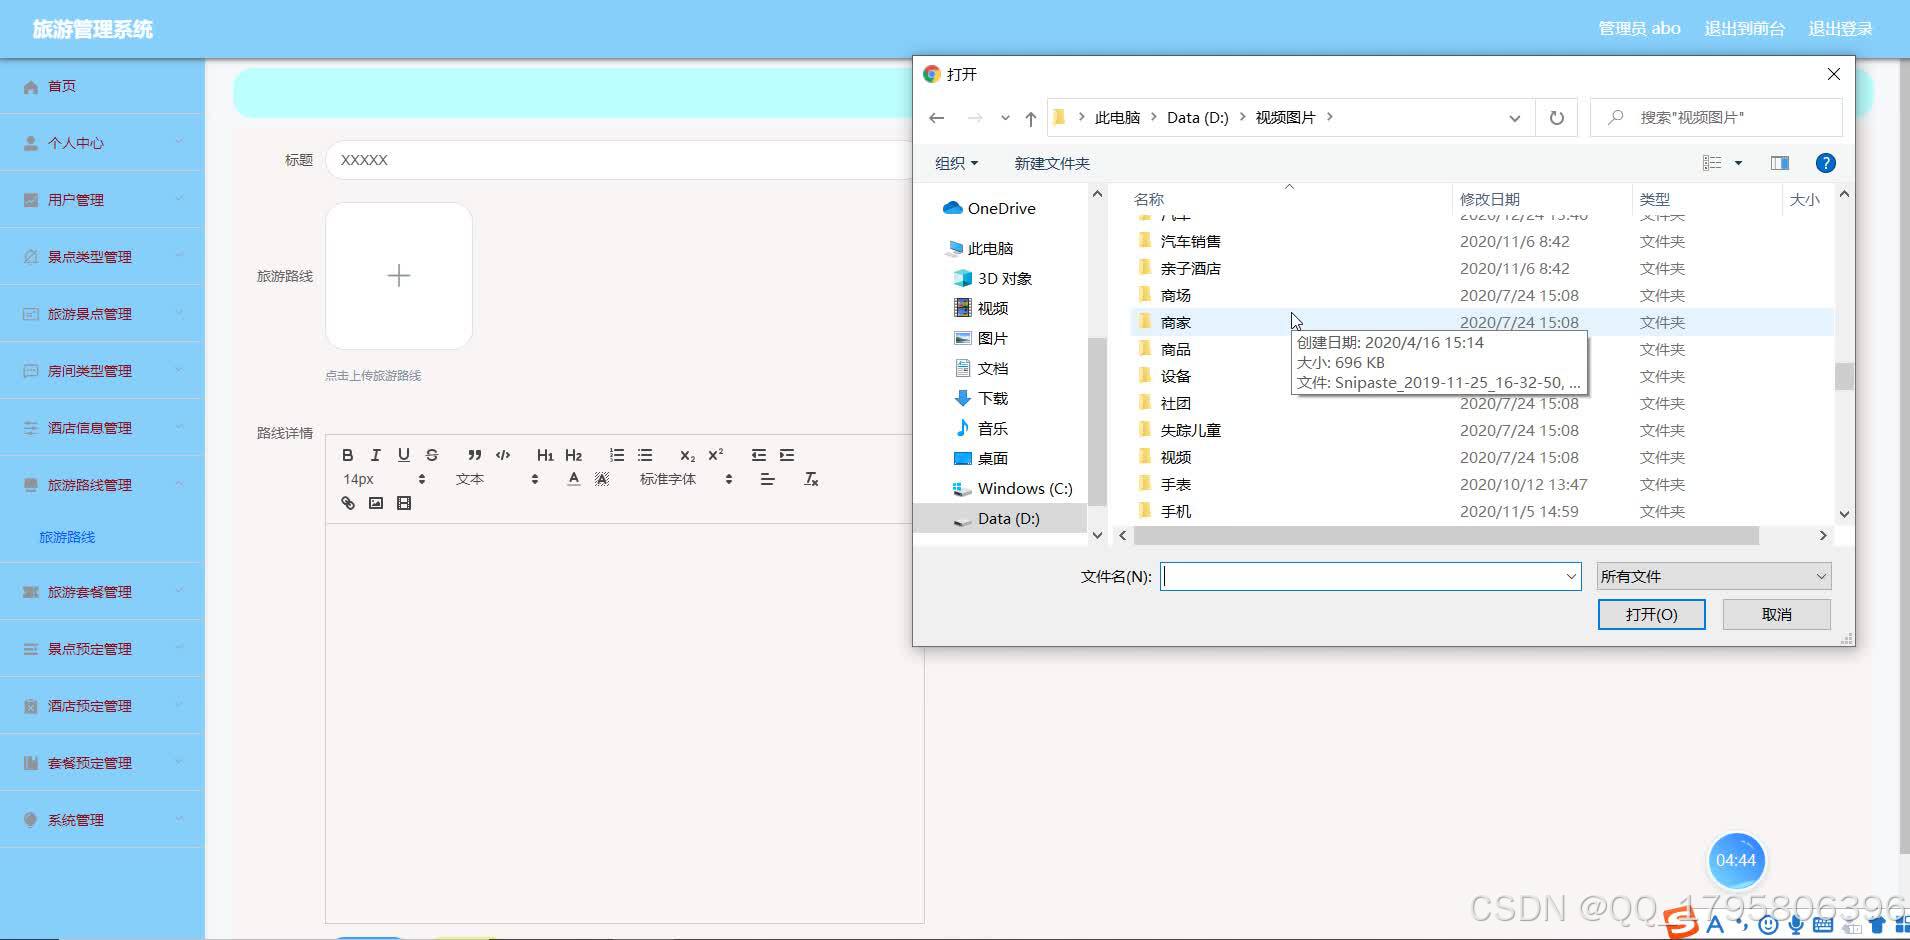Insert a code block in the editor
Viewport: 1910px width, 940px height.
pos(503,455)
